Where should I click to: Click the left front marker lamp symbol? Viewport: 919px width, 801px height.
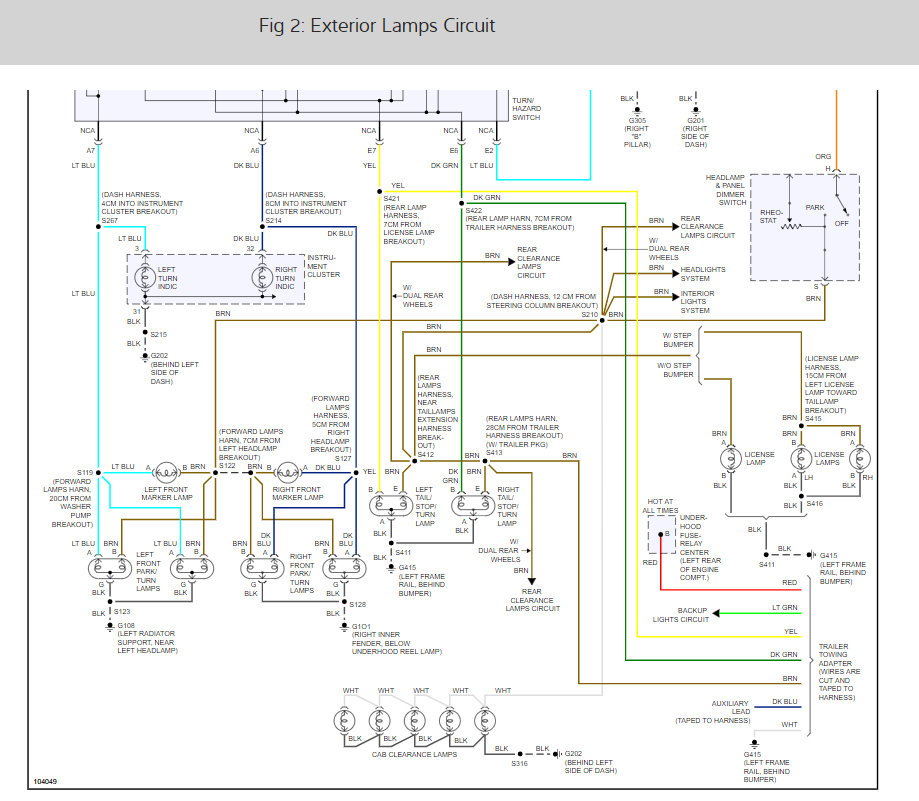point(166,472)
